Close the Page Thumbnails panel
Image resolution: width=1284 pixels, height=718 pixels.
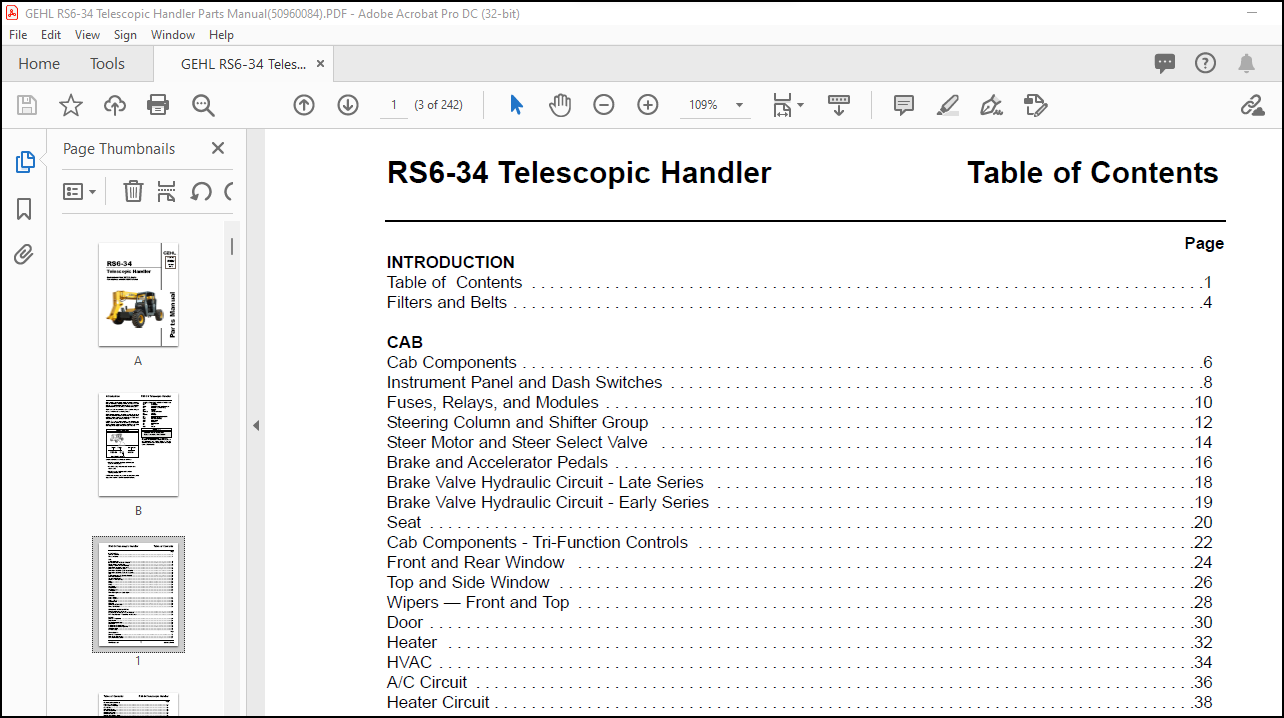(x=218, y=148)
